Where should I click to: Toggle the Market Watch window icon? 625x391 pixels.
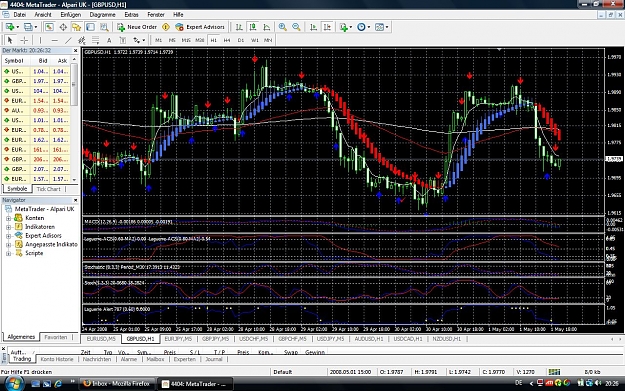(x=49, y=27)
